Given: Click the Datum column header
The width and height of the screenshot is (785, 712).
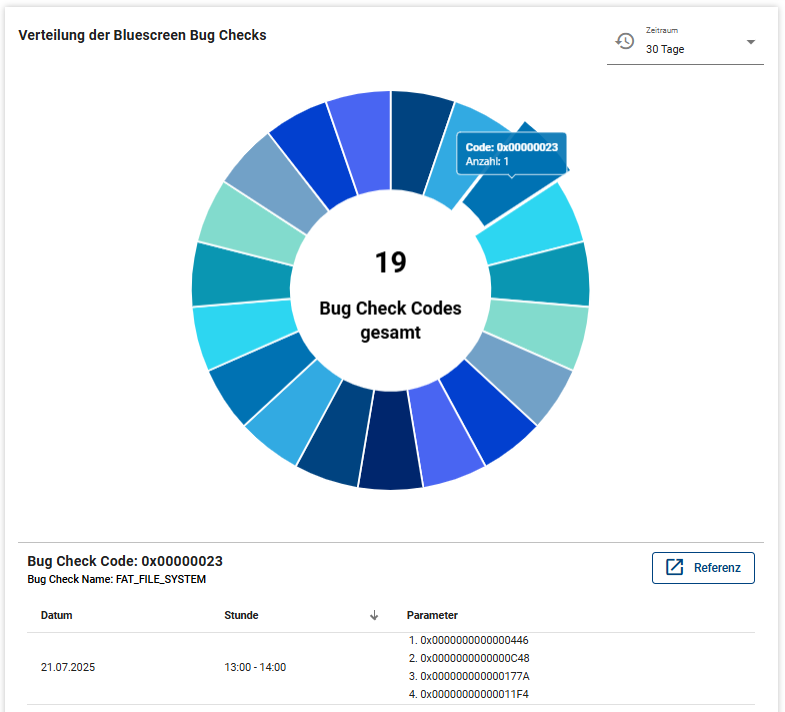Looking at the screenshot, I should 57,615.
